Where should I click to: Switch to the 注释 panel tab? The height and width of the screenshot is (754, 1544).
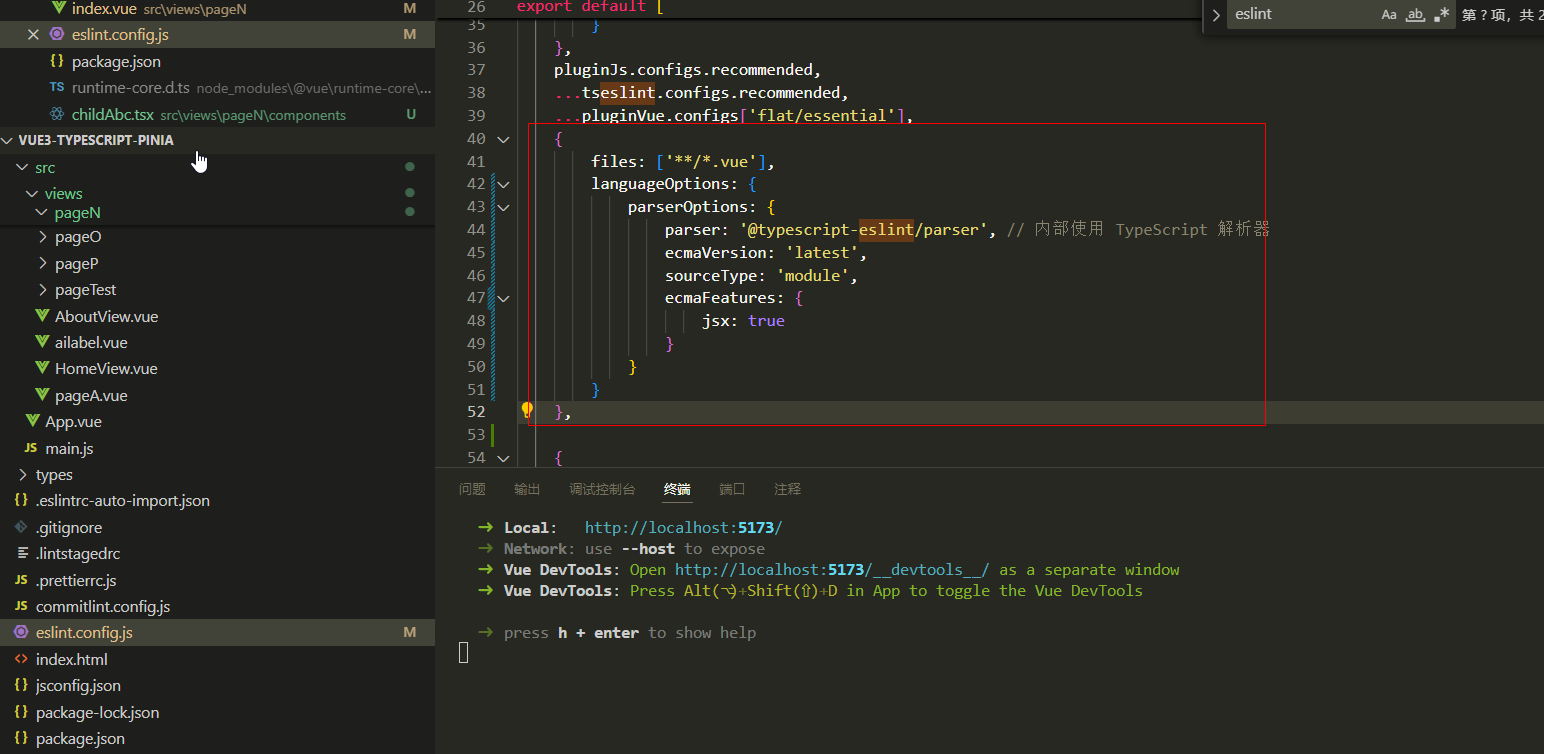point(788,489)
